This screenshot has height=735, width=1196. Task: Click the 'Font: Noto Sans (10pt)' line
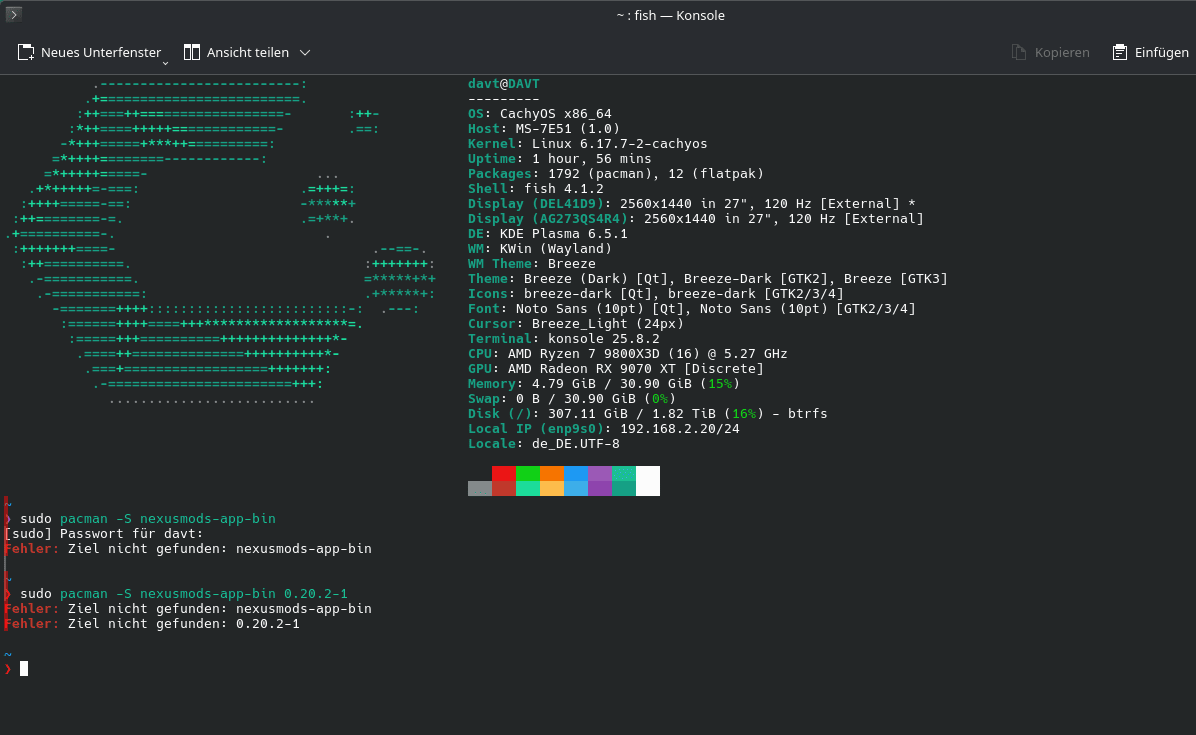(x=692, y=309)
